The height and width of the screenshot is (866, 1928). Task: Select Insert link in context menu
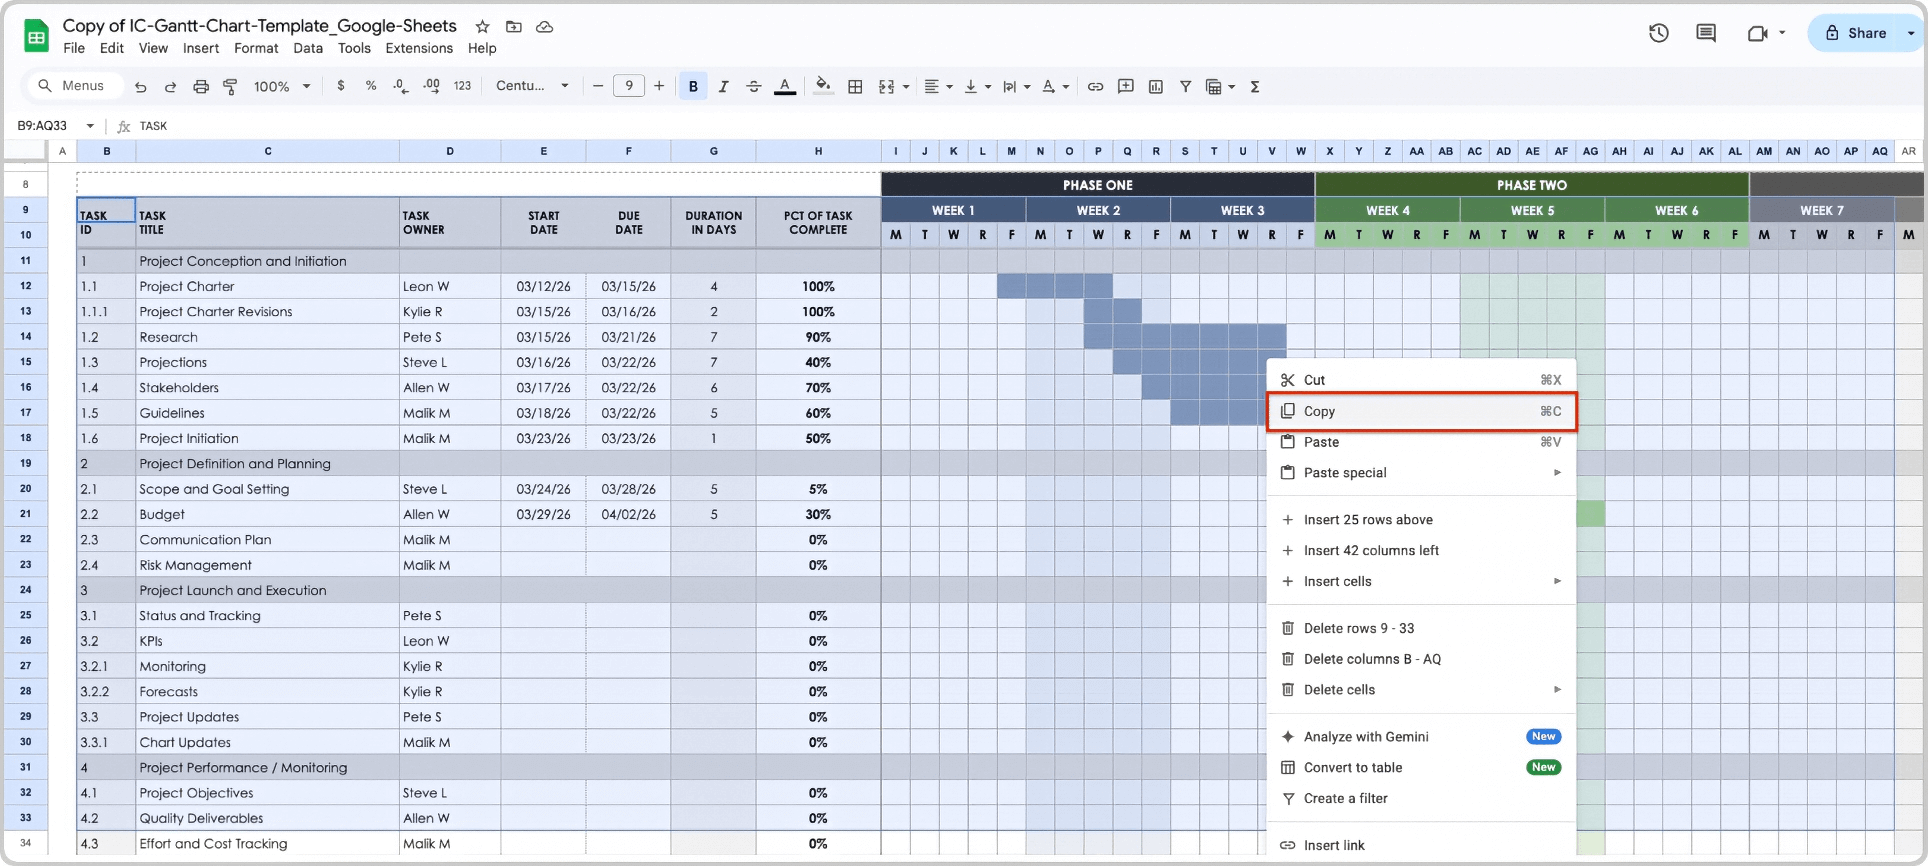(1421, 845)
